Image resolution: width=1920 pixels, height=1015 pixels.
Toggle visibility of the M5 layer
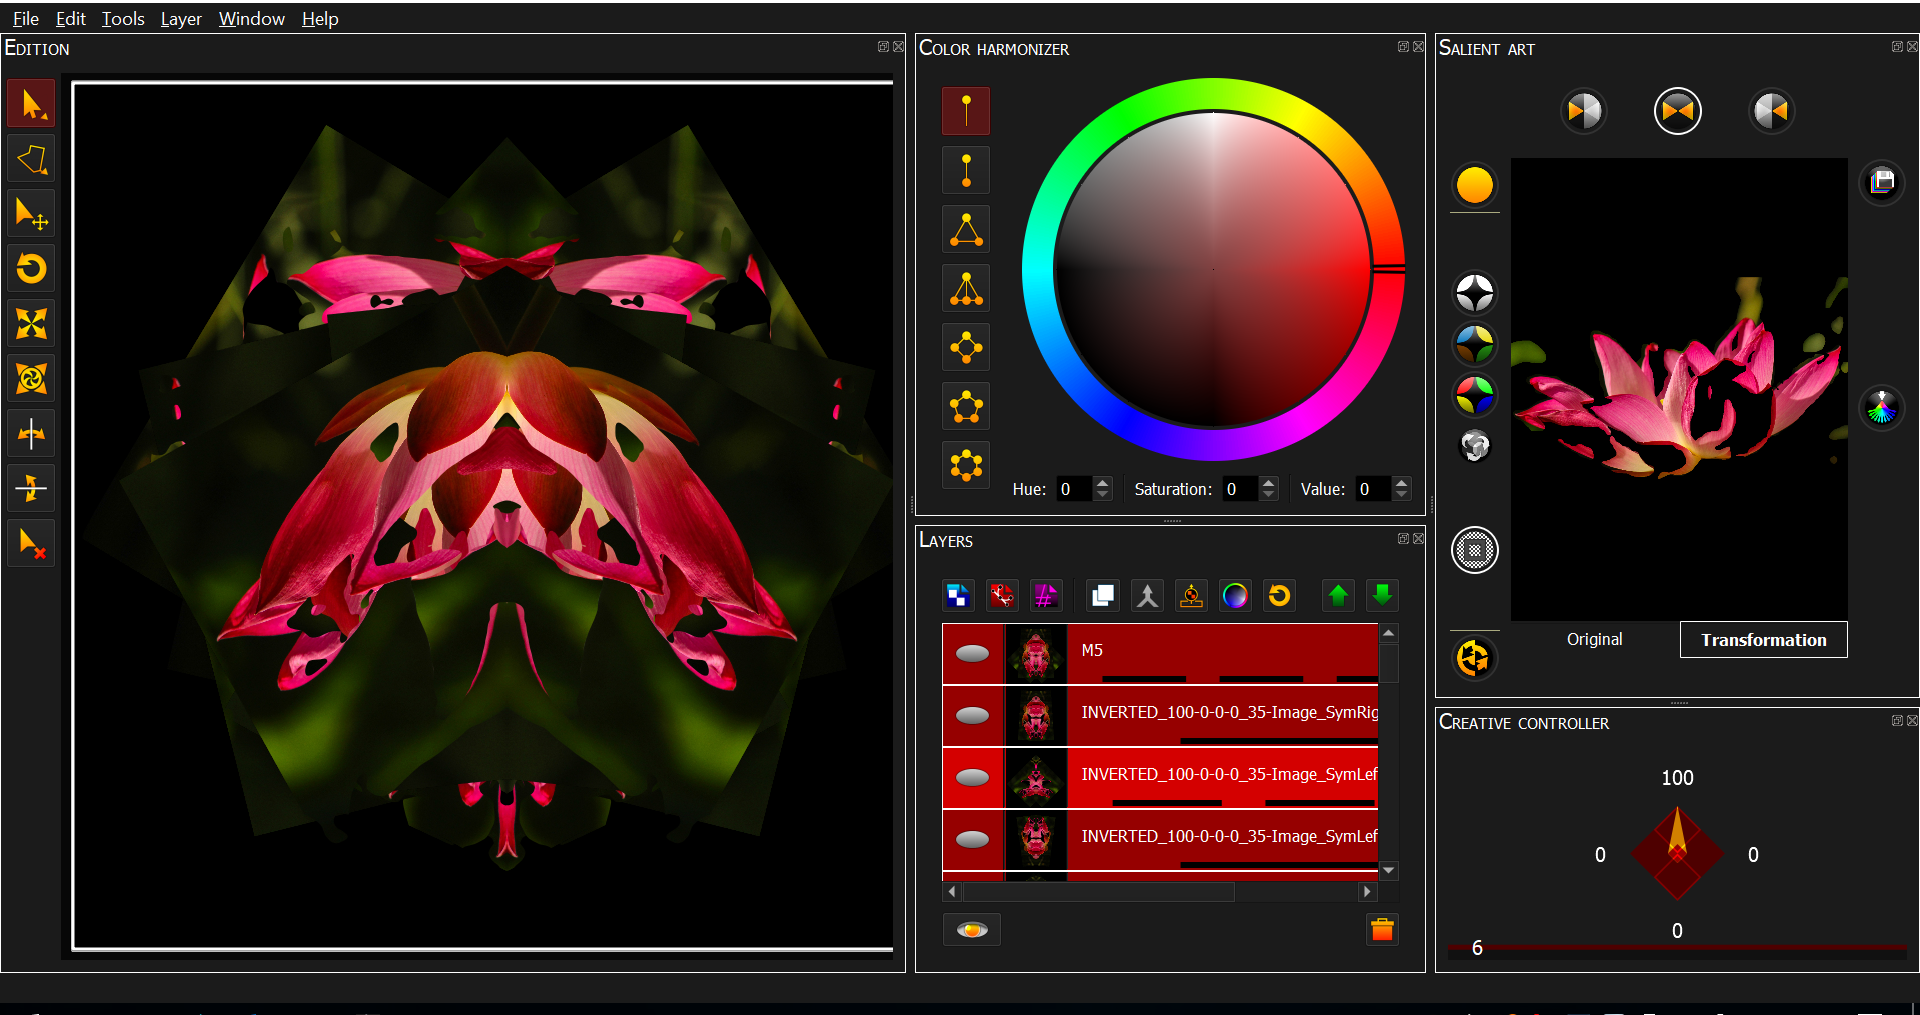972,653
